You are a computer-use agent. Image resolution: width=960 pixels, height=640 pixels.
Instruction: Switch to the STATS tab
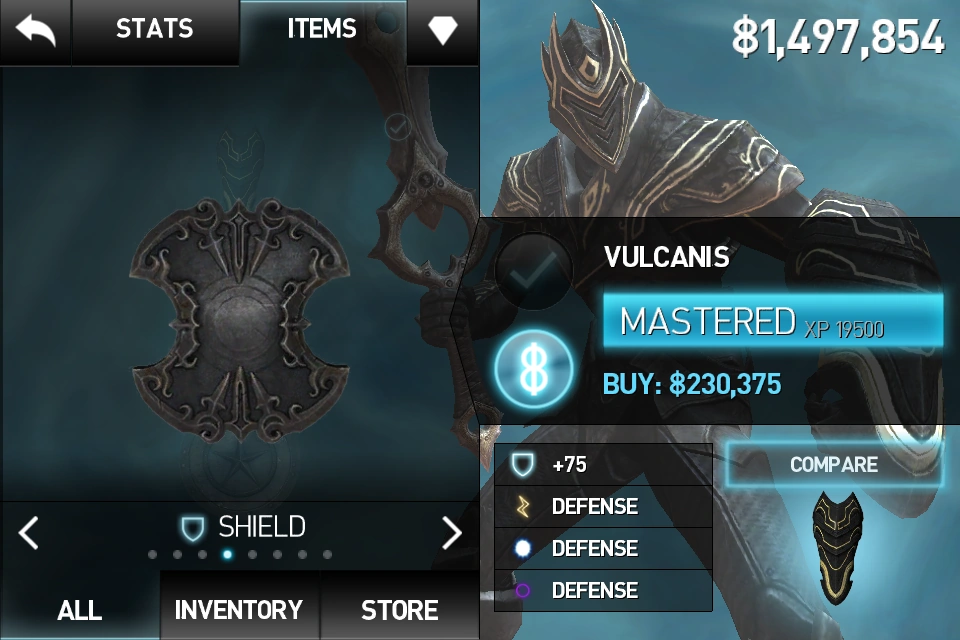click(x=155, y=29)
